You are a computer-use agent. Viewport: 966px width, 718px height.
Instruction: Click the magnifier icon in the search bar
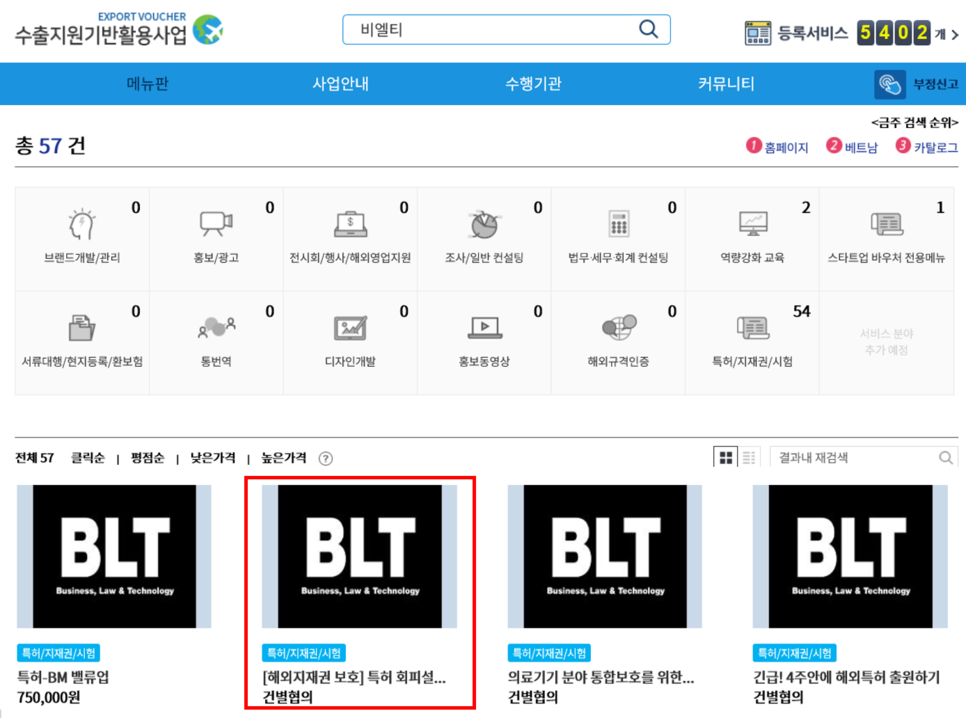coord(648,29)
